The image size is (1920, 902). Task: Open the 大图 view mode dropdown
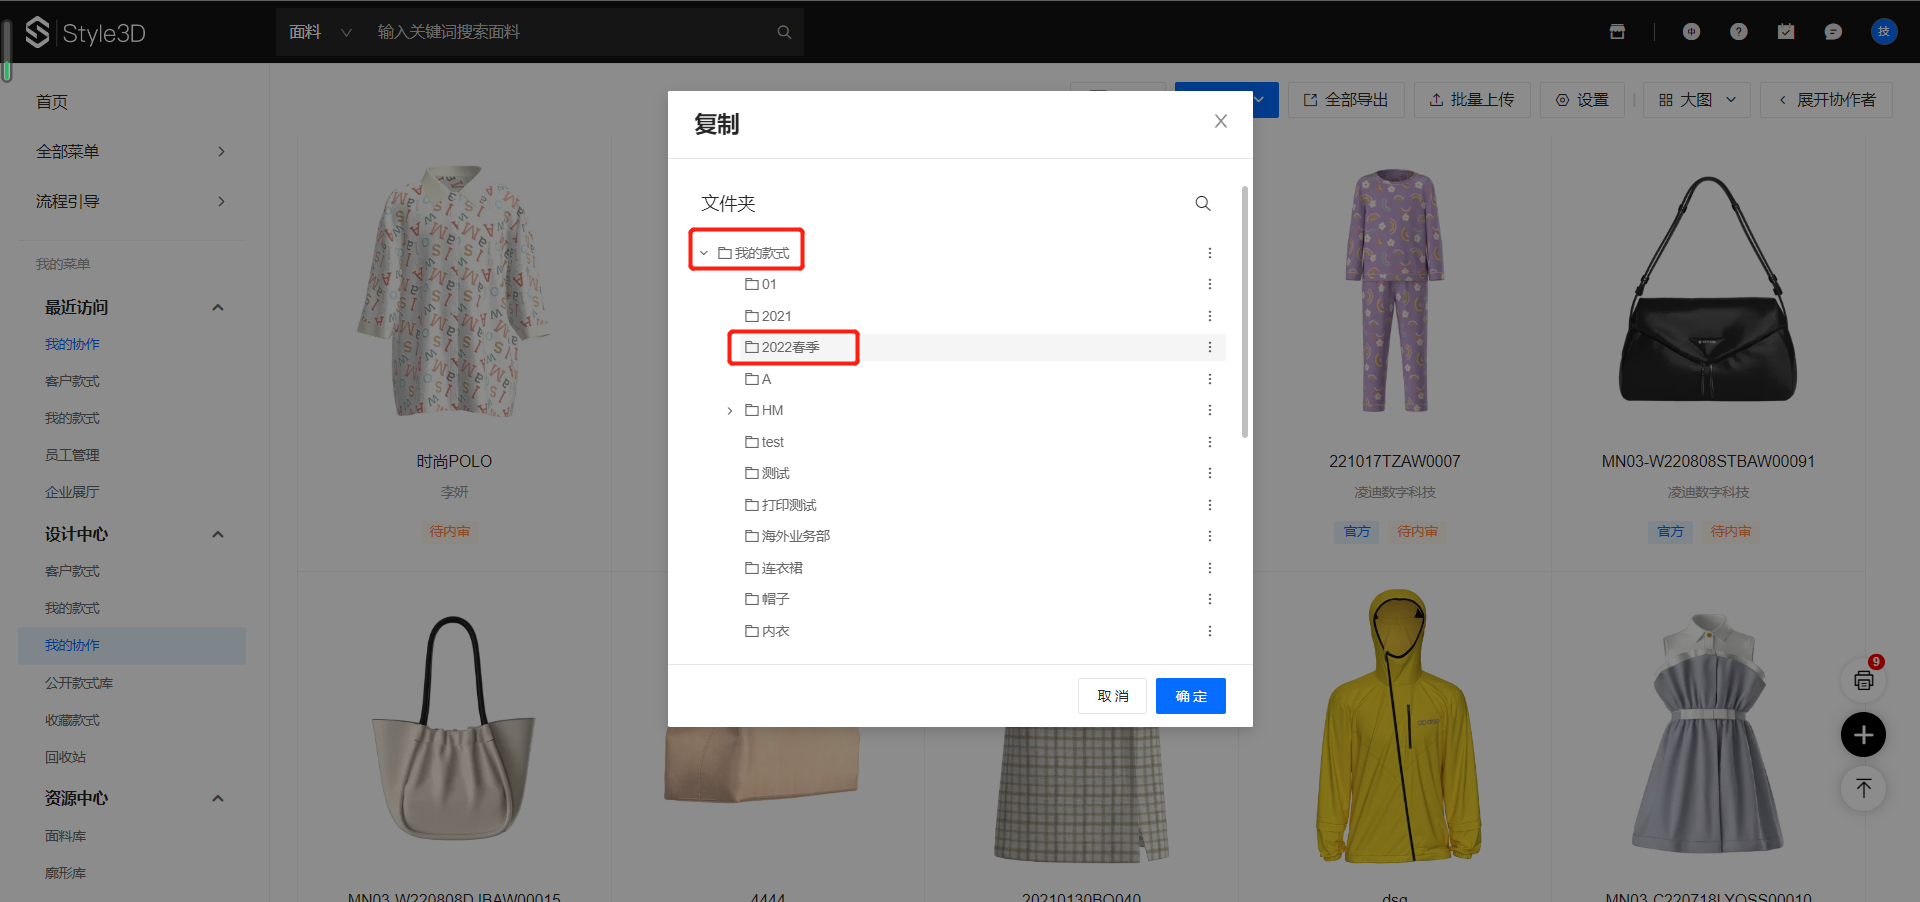point(1697,100)
